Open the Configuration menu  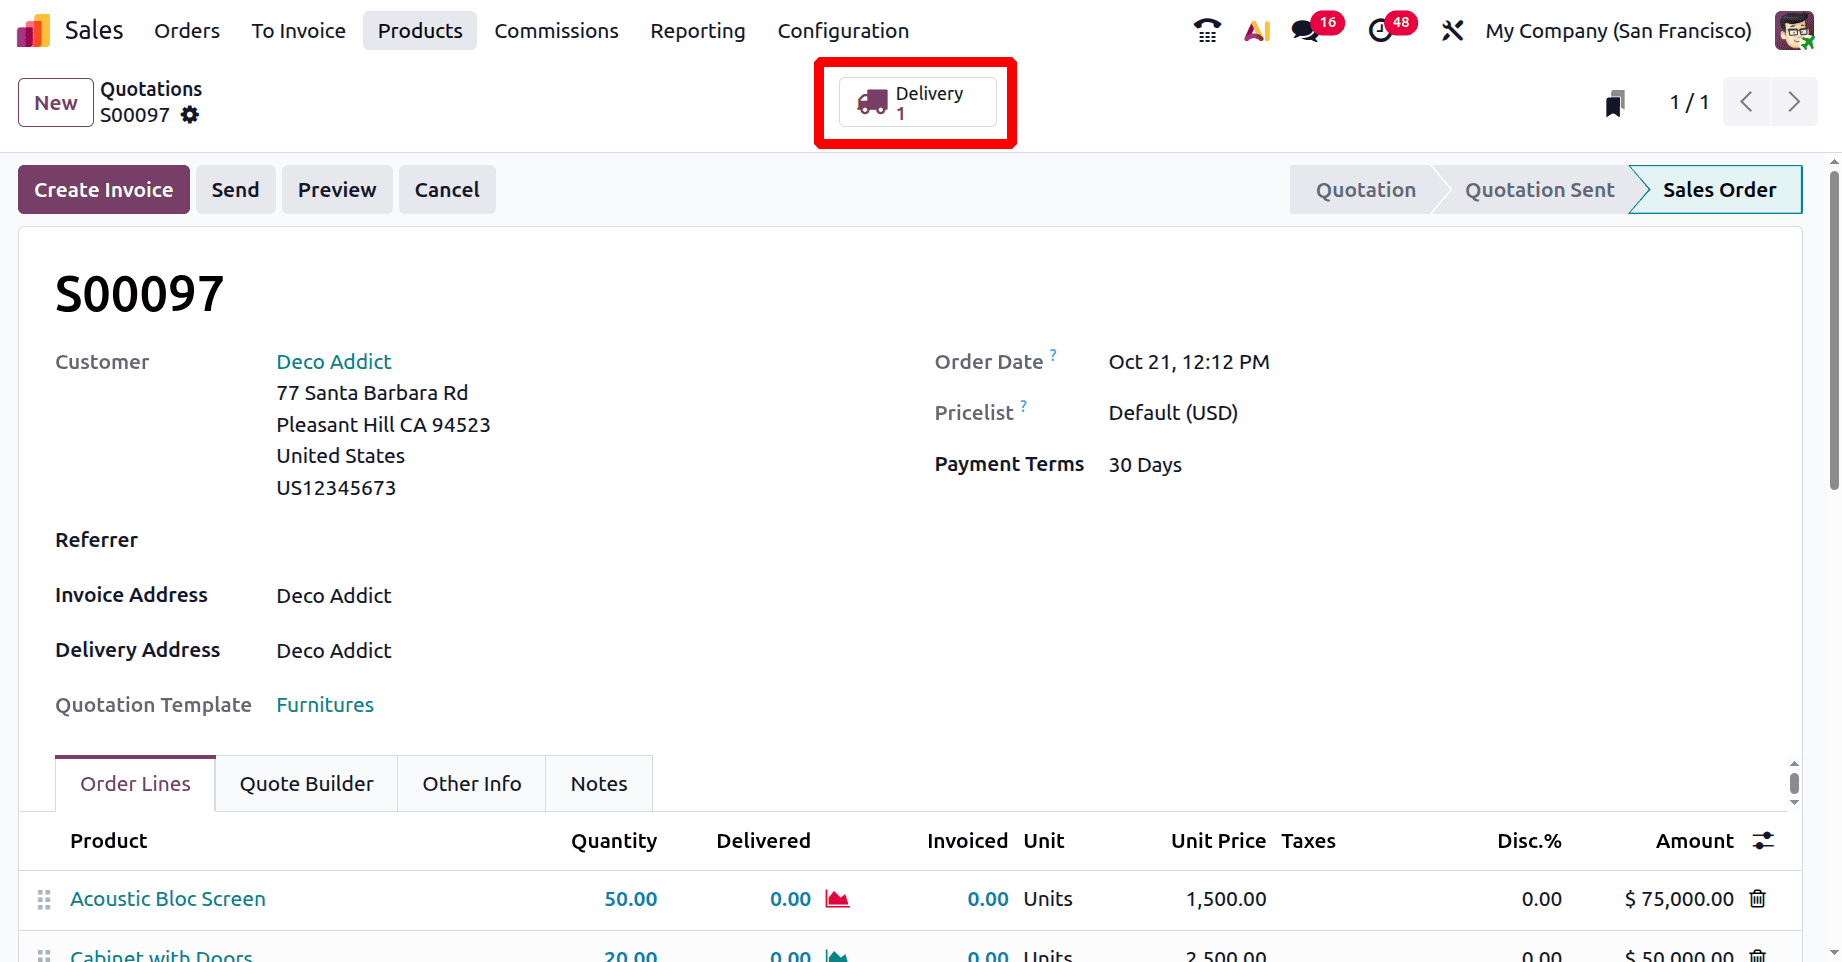pyautogui.click(x=843, y=31)
